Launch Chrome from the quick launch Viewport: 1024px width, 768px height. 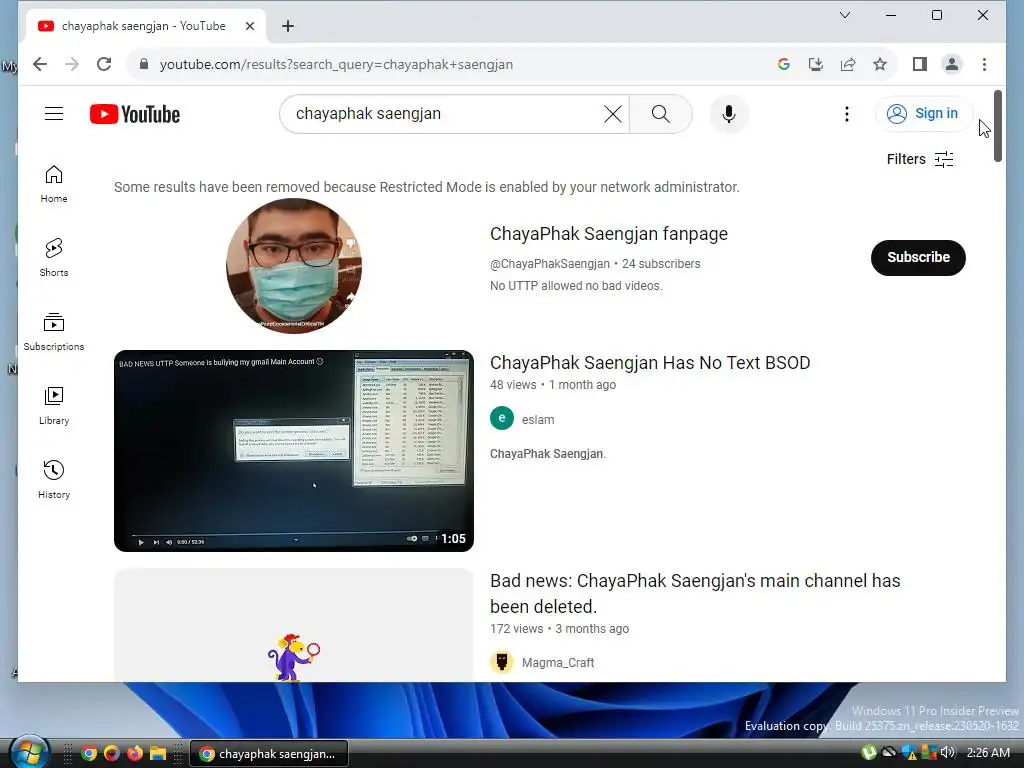[x=89, y=754]
